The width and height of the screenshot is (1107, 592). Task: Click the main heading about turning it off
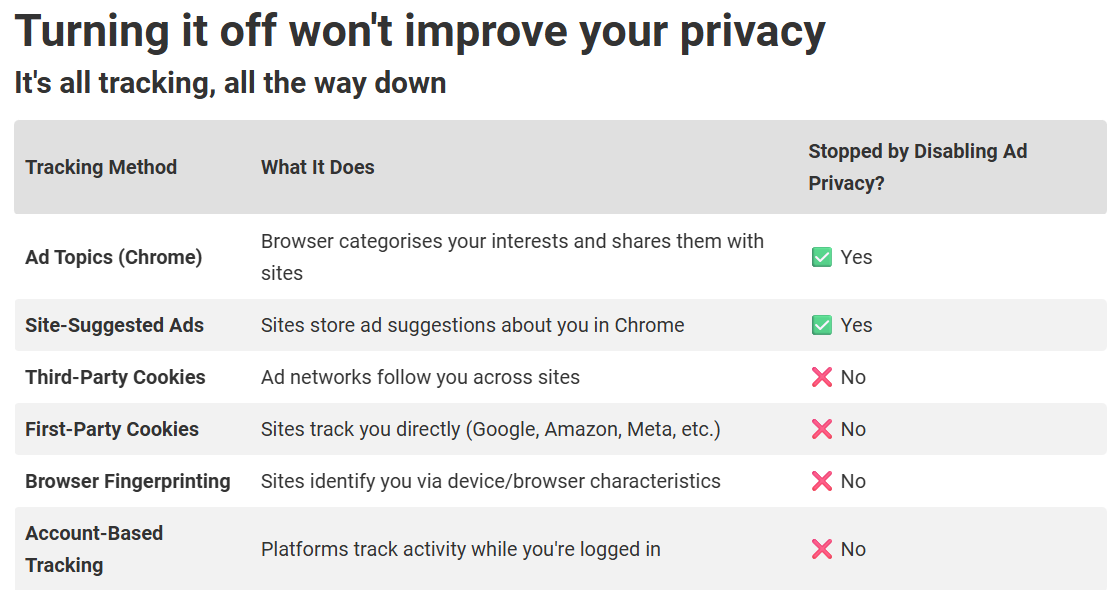coord(420,32)
